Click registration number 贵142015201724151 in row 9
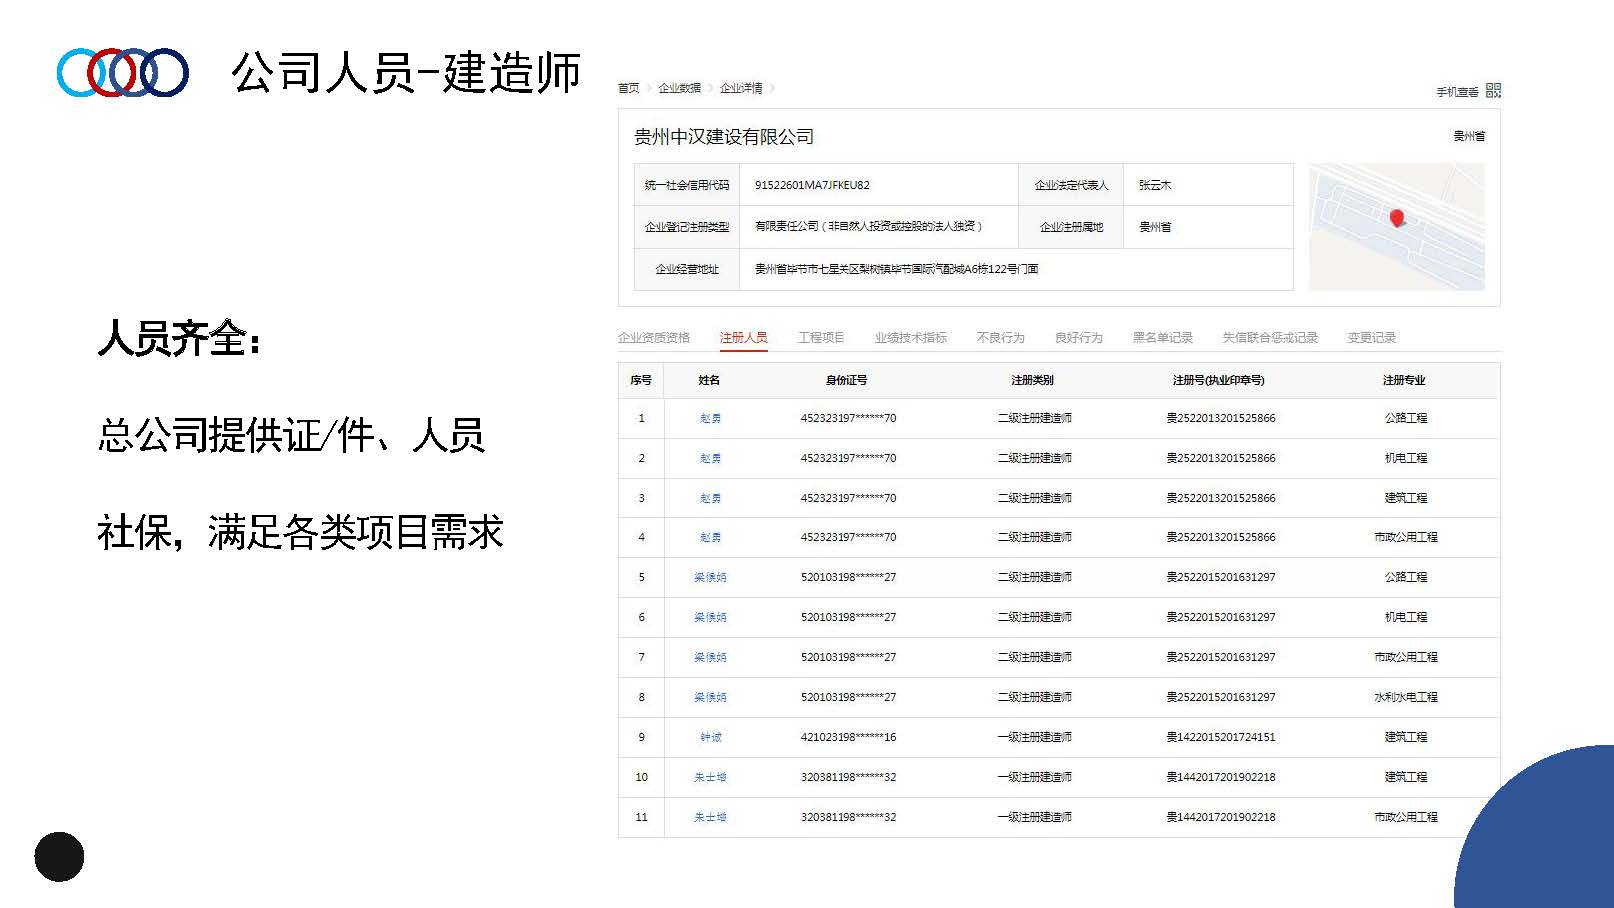This screenshot has width=1614, height=908. [x=1220, y=738]
